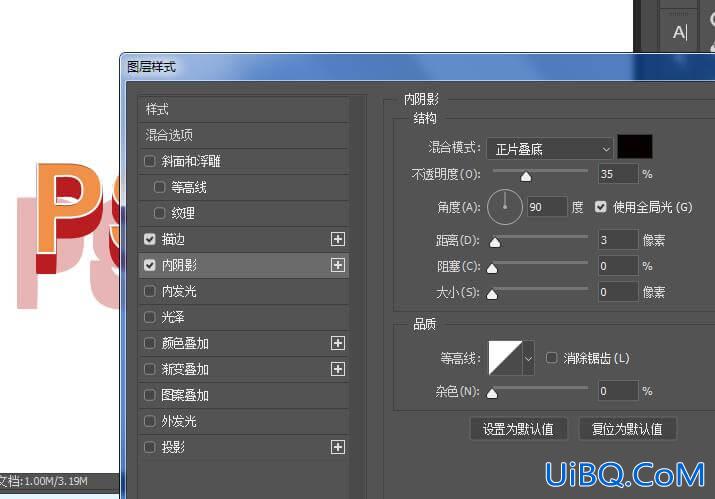715x499 pixels.
Task: Uncheck the 描边 stroke checkbox
Action: click(x=150, y=239)
